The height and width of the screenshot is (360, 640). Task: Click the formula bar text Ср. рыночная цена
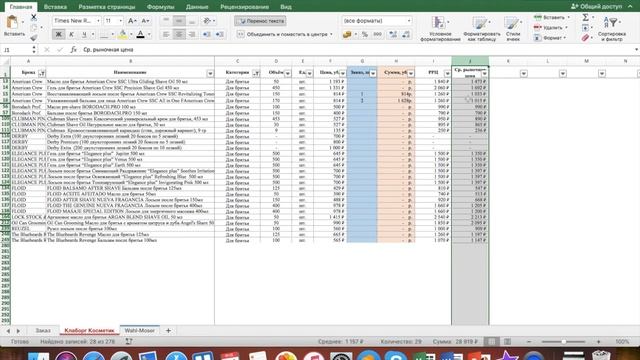108,49
